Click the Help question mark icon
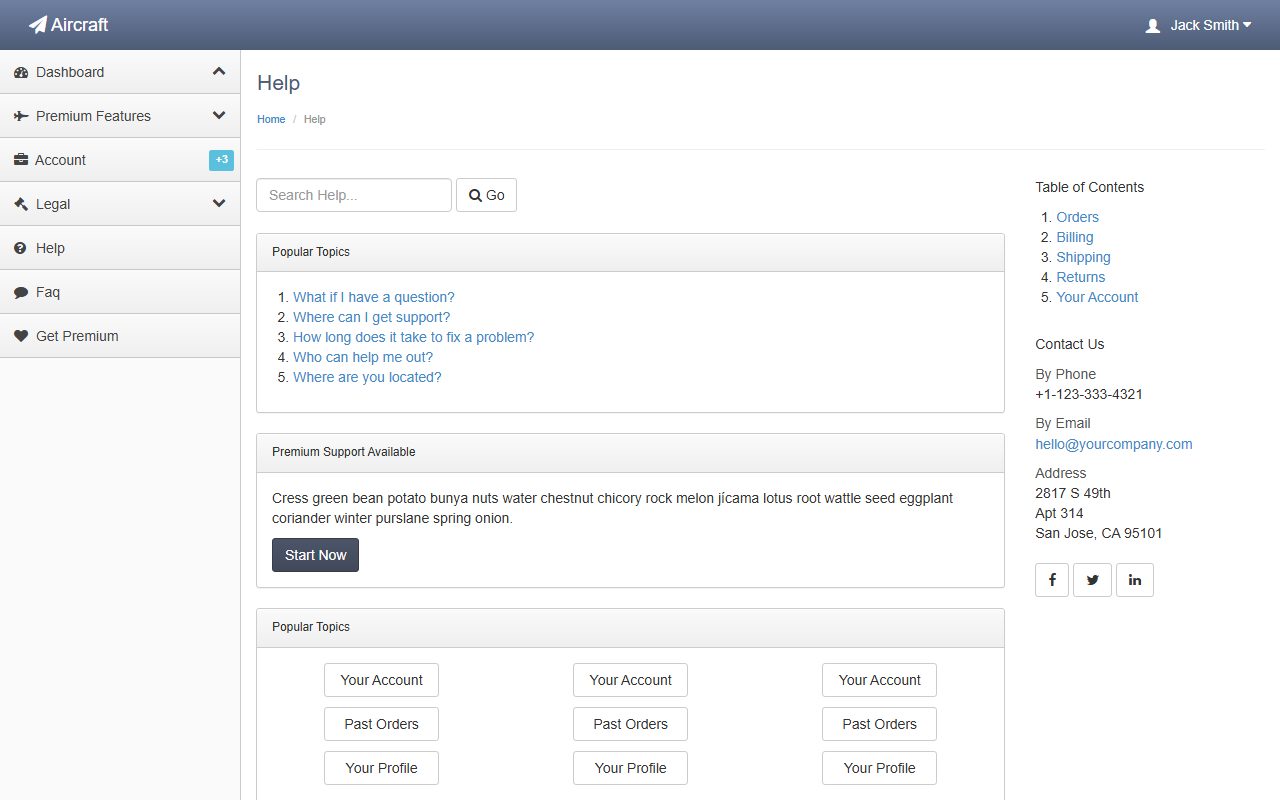 pos(21,248)
